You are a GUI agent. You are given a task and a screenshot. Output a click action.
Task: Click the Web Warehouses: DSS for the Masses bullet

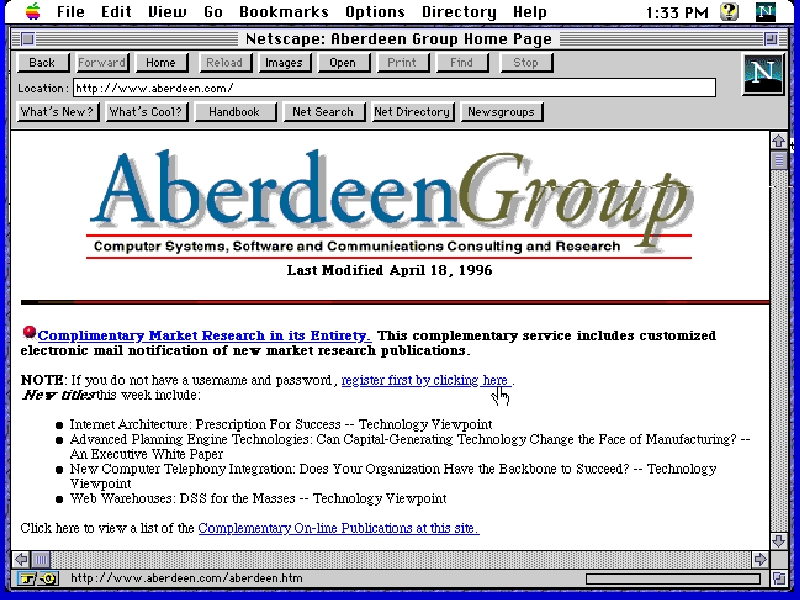pos(258,498)
